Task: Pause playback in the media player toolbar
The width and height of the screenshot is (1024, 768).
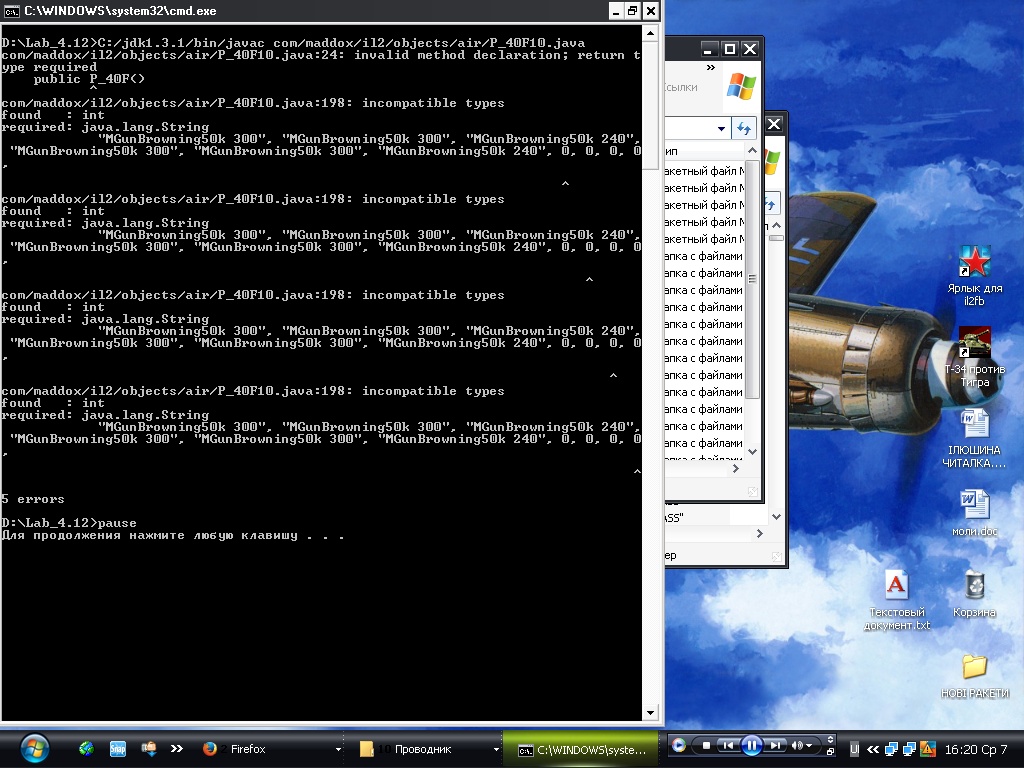Action: pyautogui.click(x=752, y=745)
